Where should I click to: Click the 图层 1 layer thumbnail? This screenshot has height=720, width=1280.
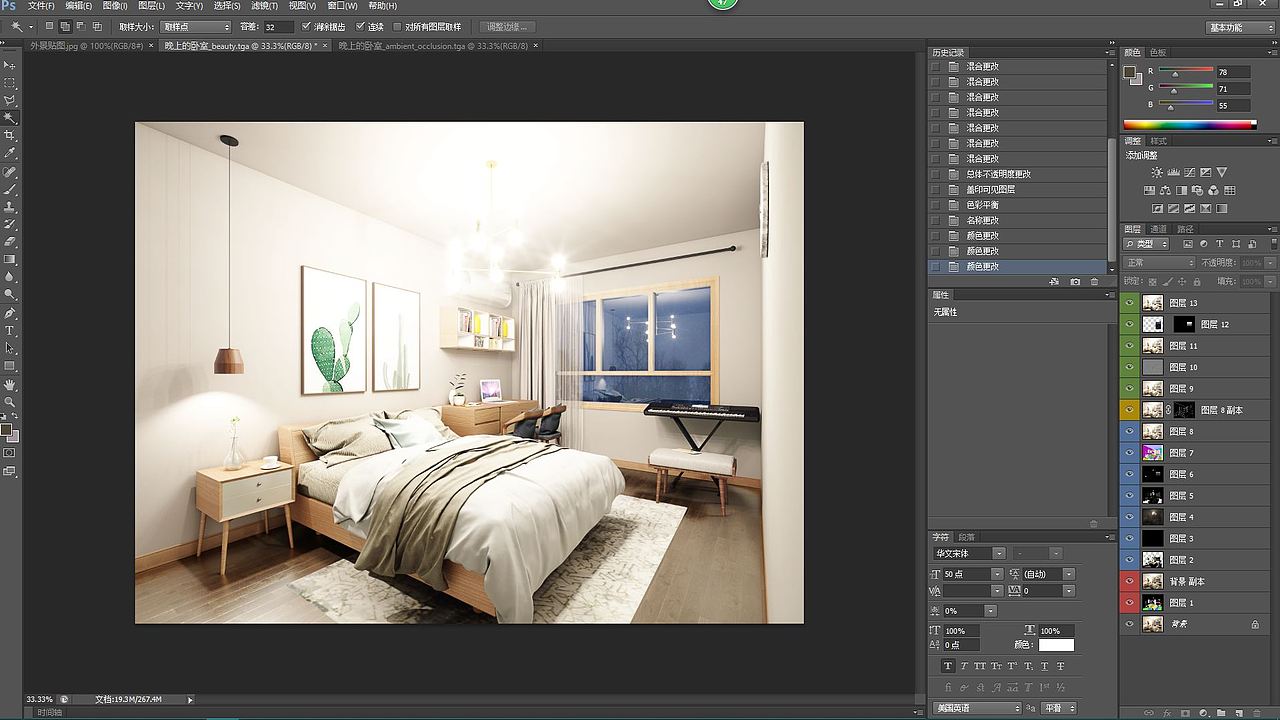click(1153, 603)
